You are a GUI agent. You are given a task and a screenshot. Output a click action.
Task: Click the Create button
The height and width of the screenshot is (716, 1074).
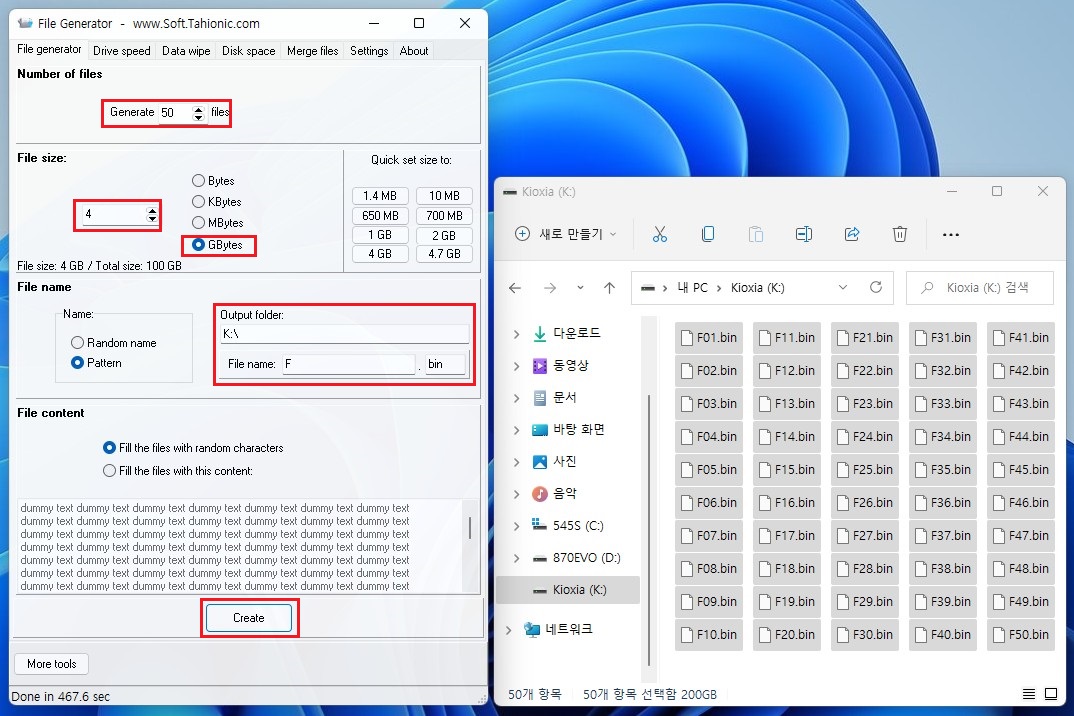point(249,618)
